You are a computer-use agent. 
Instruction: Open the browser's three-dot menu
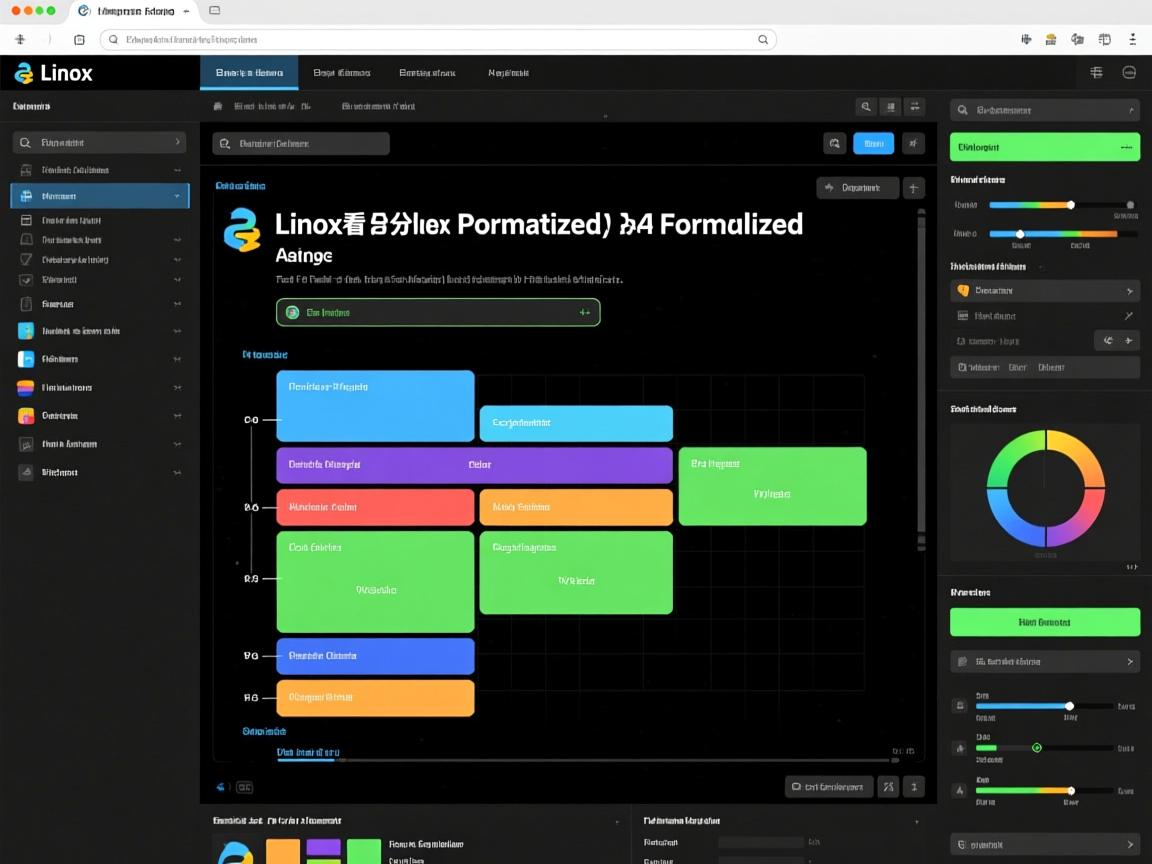click(1132, 40)
